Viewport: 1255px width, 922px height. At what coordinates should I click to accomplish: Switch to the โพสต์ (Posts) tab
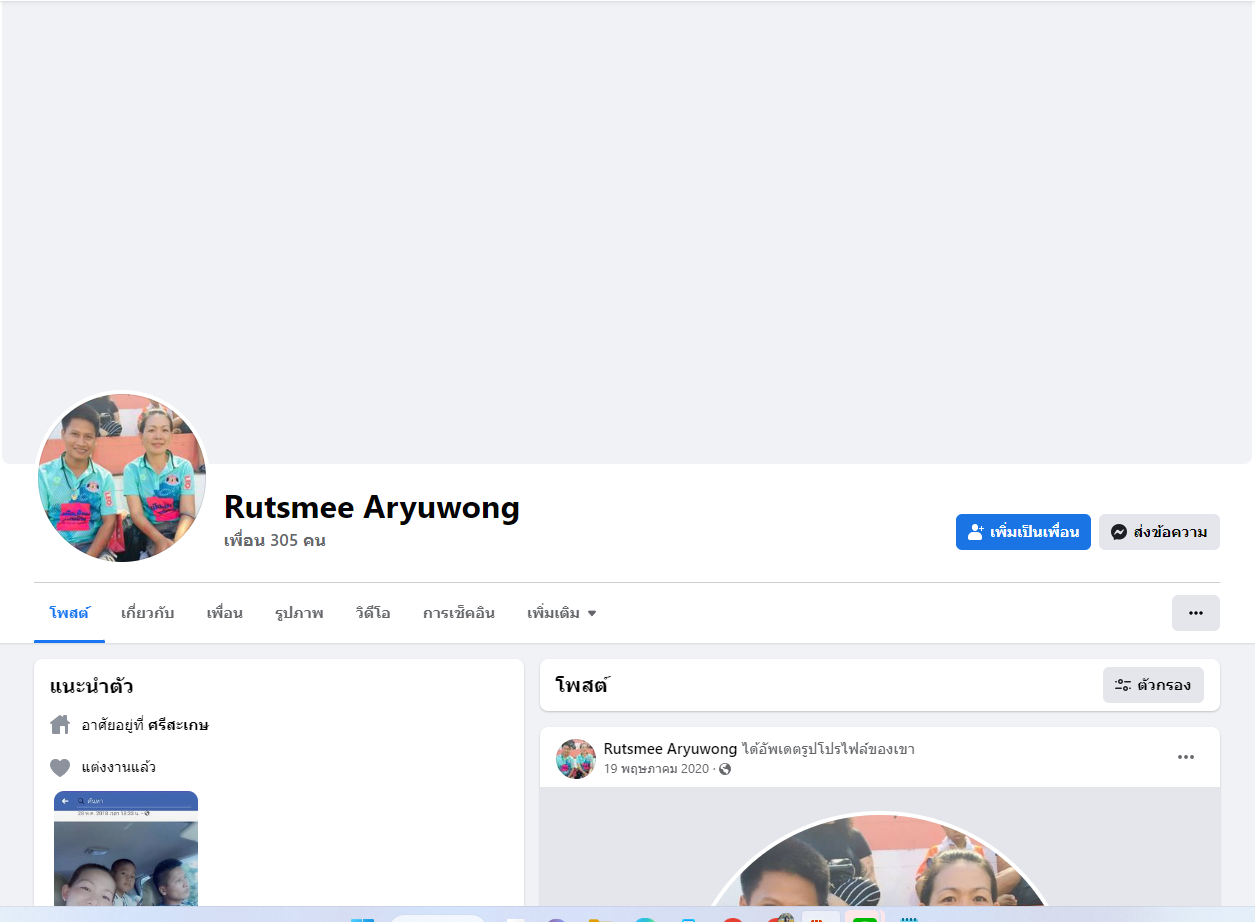tap(69, 613)
